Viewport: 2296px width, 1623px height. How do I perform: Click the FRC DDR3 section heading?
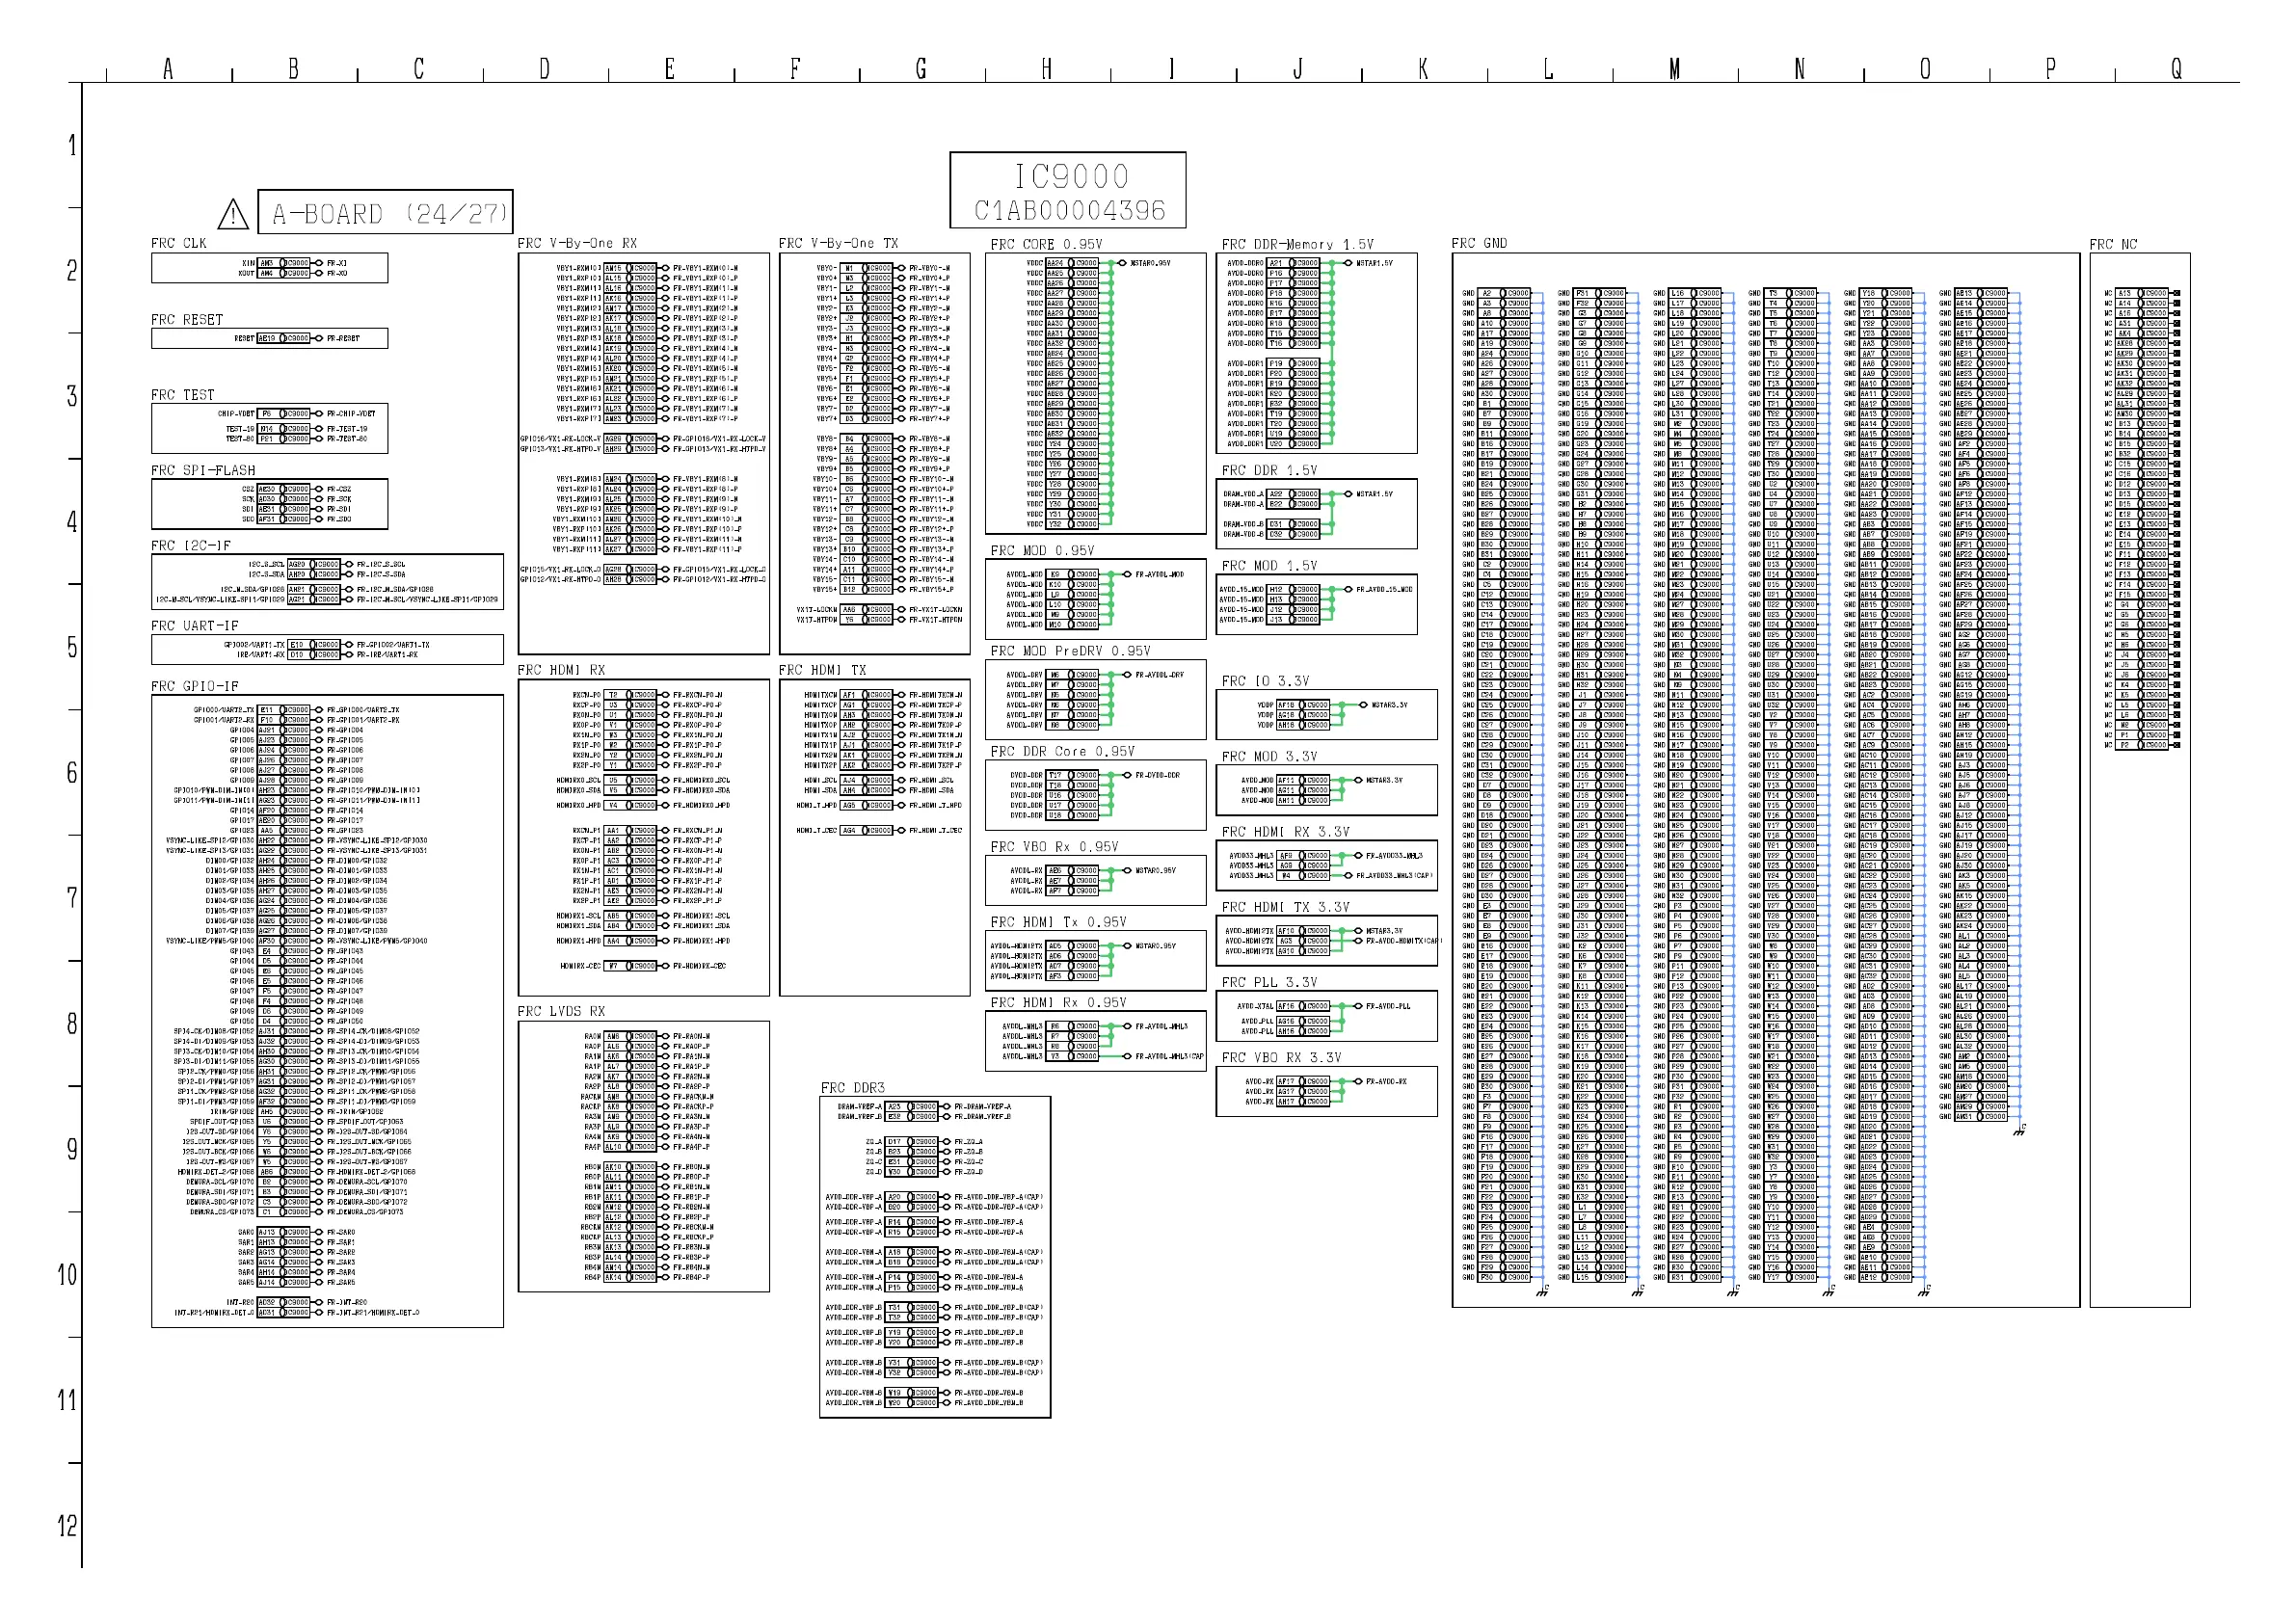(853, 1088)
